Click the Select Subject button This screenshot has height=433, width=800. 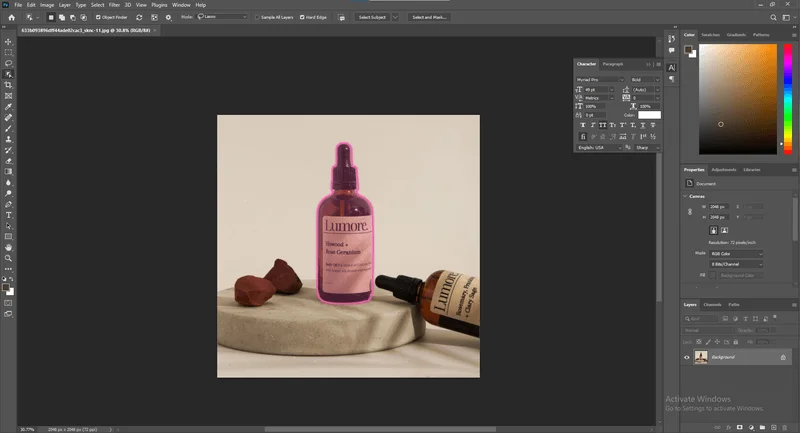372,17
